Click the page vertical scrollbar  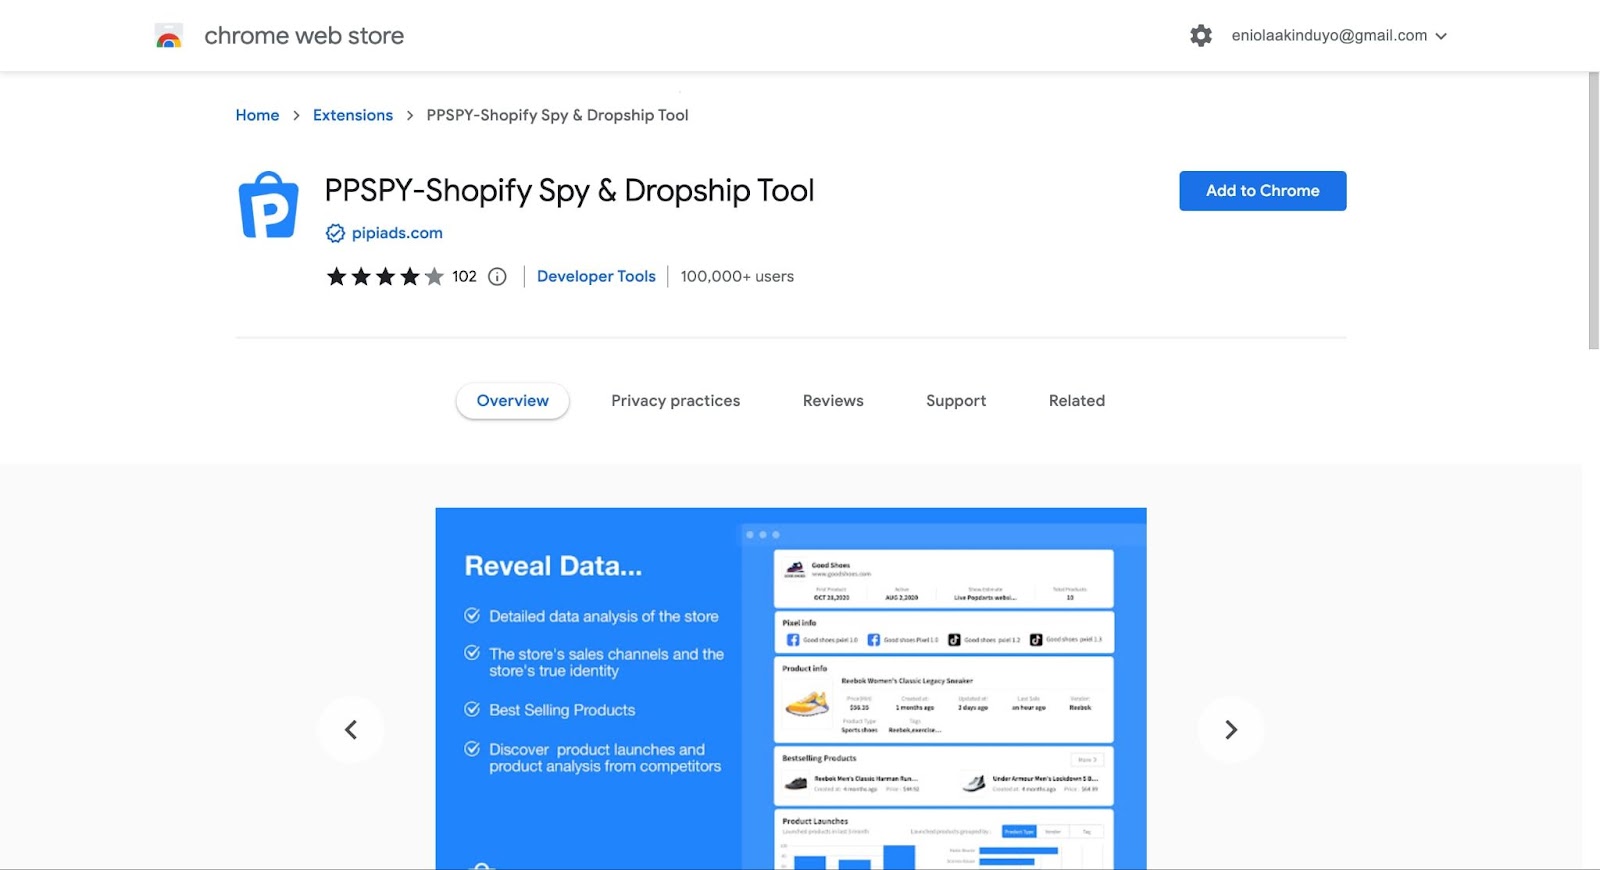(1593, 210)
